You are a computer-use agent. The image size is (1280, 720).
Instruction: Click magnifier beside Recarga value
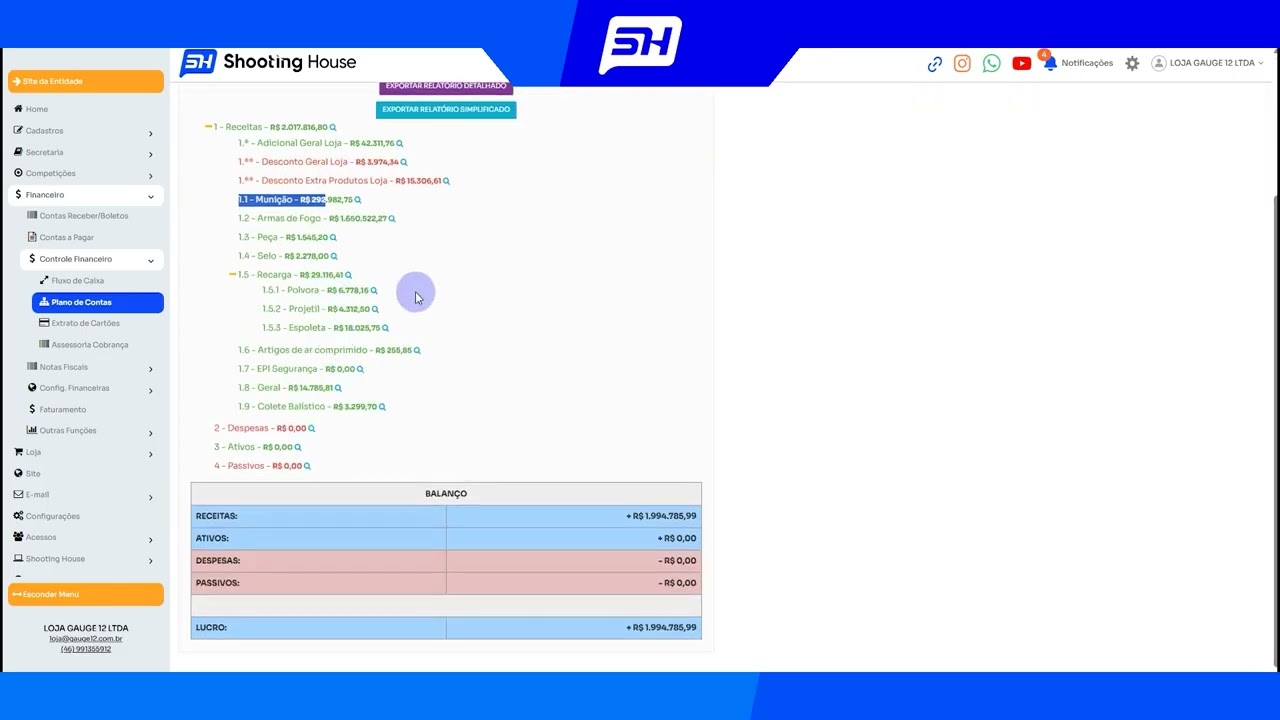click(x=348, y=275)
